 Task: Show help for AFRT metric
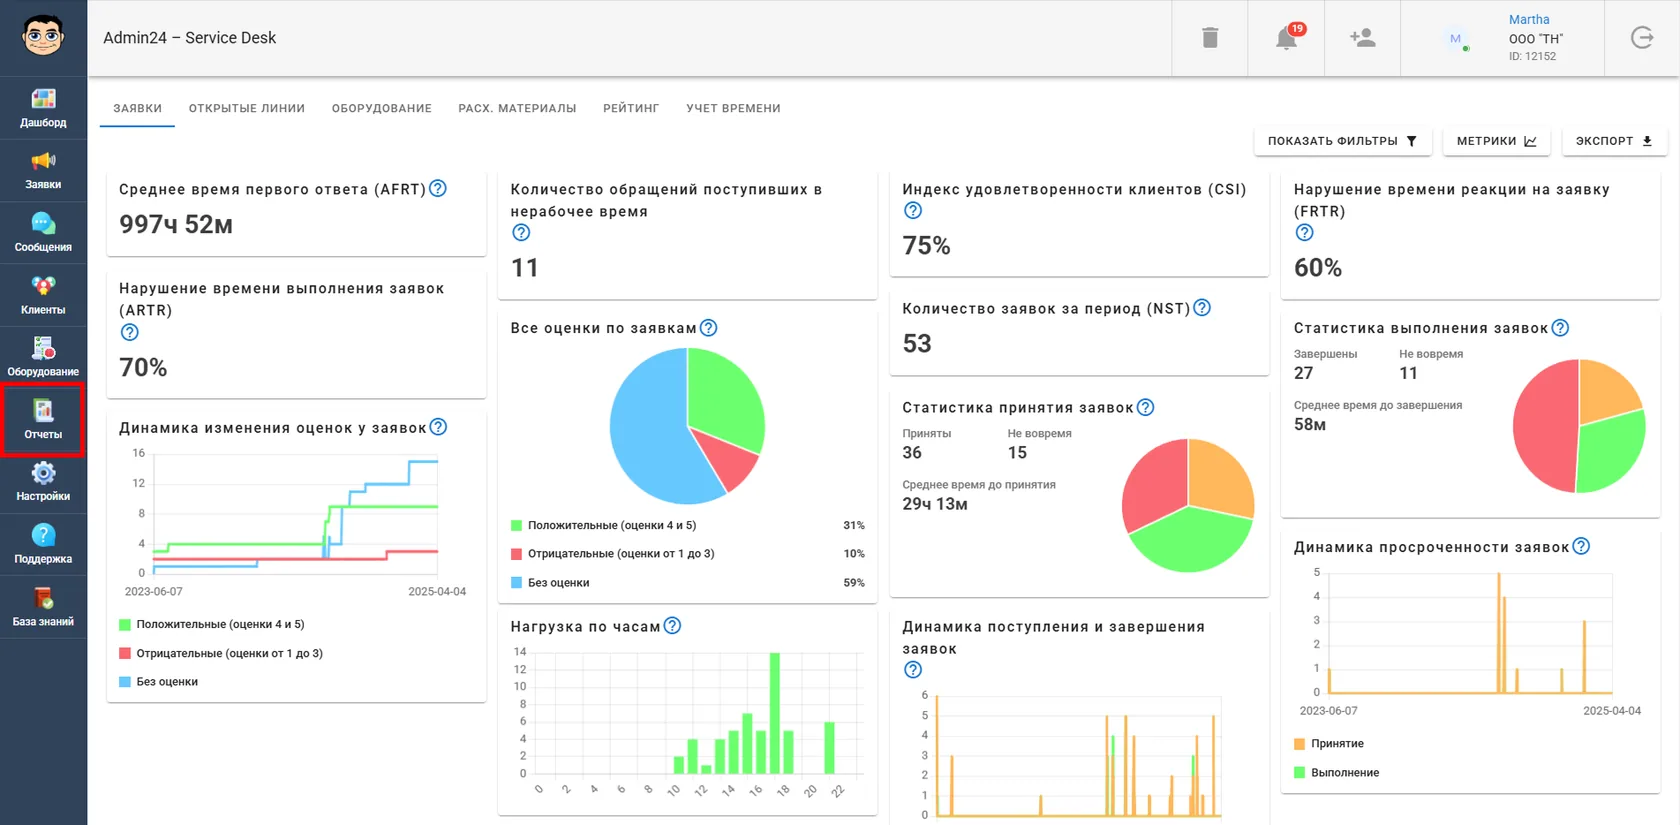438,188
